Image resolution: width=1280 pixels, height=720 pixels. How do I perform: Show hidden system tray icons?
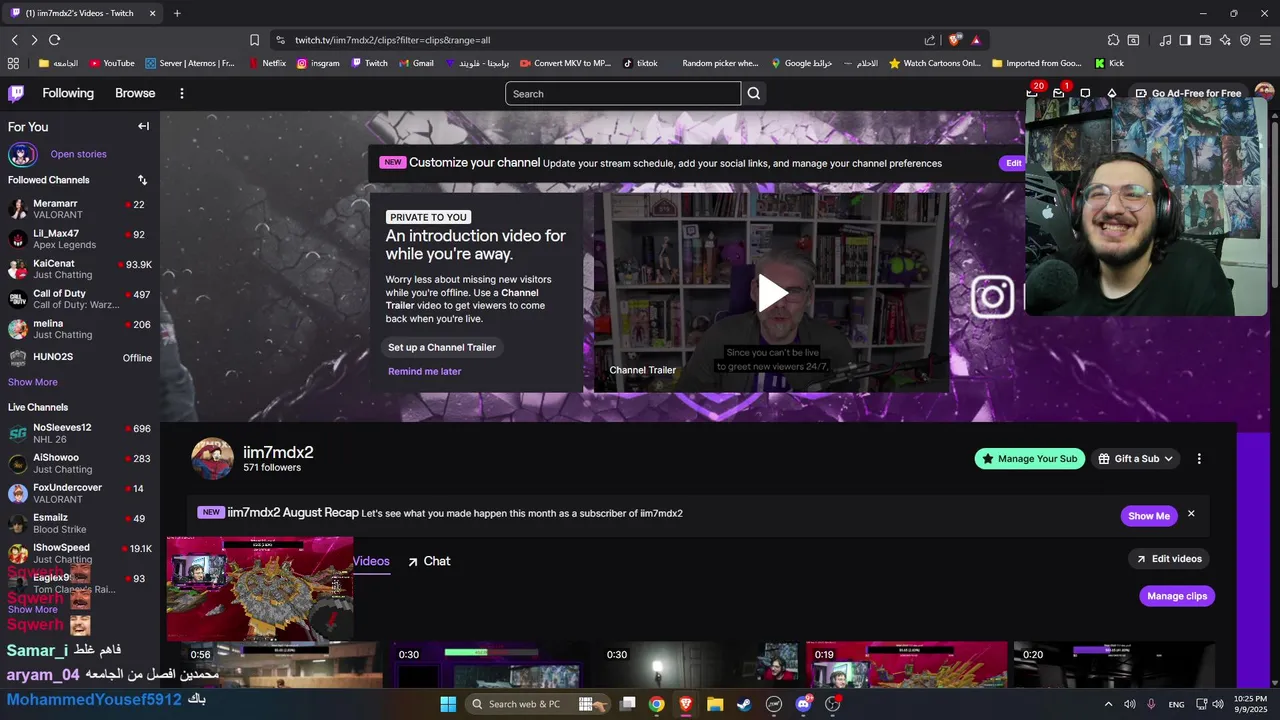tap(1108, 704)
